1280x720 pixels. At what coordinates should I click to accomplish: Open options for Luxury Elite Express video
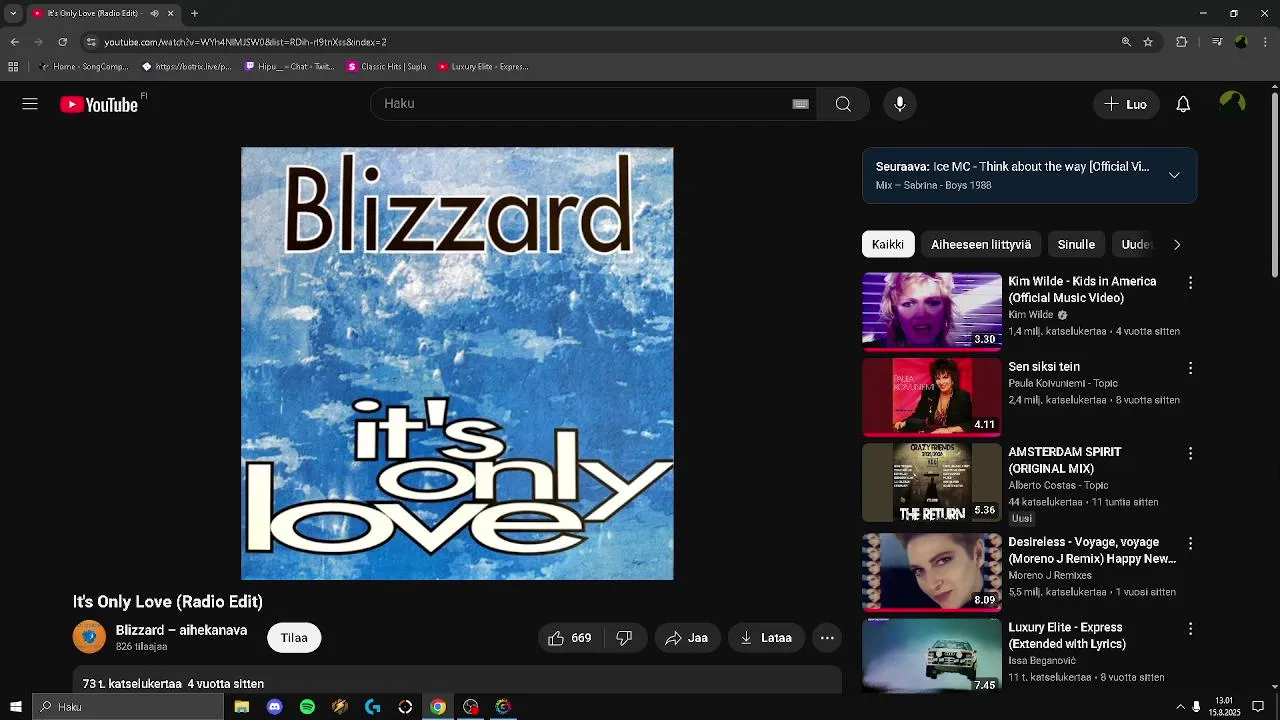click(1190, 628)
